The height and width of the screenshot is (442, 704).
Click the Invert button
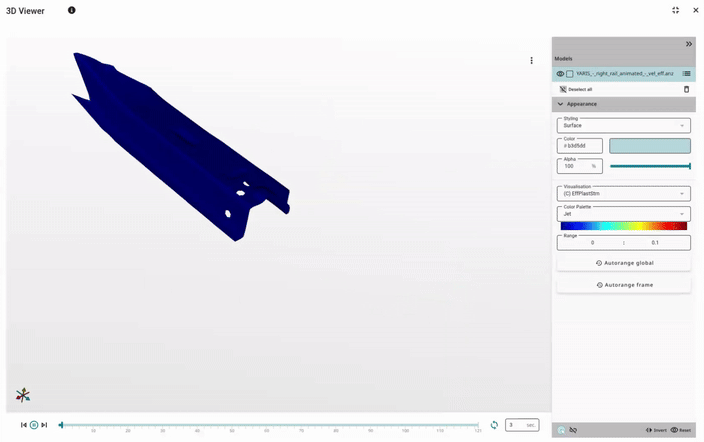[656, 430]
